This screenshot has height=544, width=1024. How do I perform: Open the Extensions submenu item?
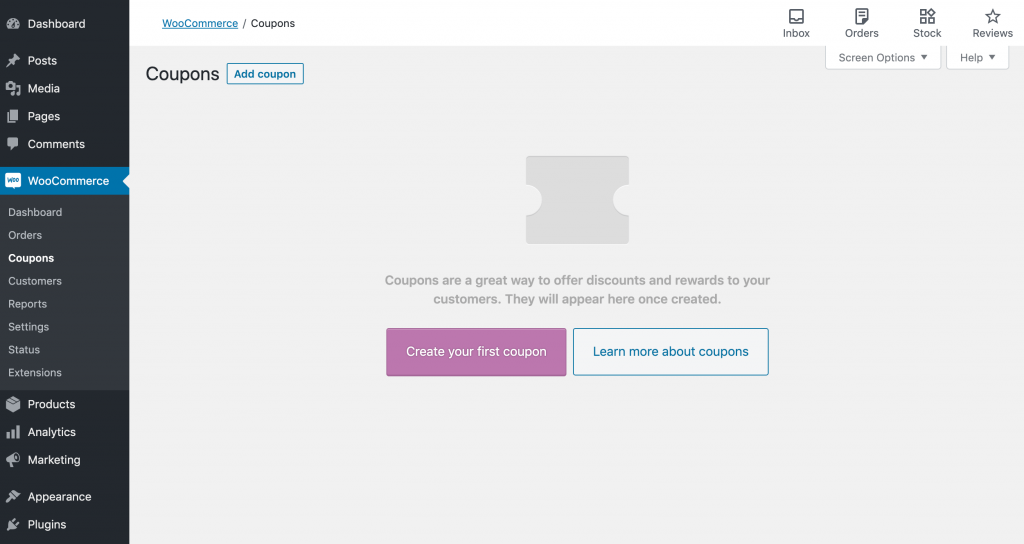click(x=35, y=372)
